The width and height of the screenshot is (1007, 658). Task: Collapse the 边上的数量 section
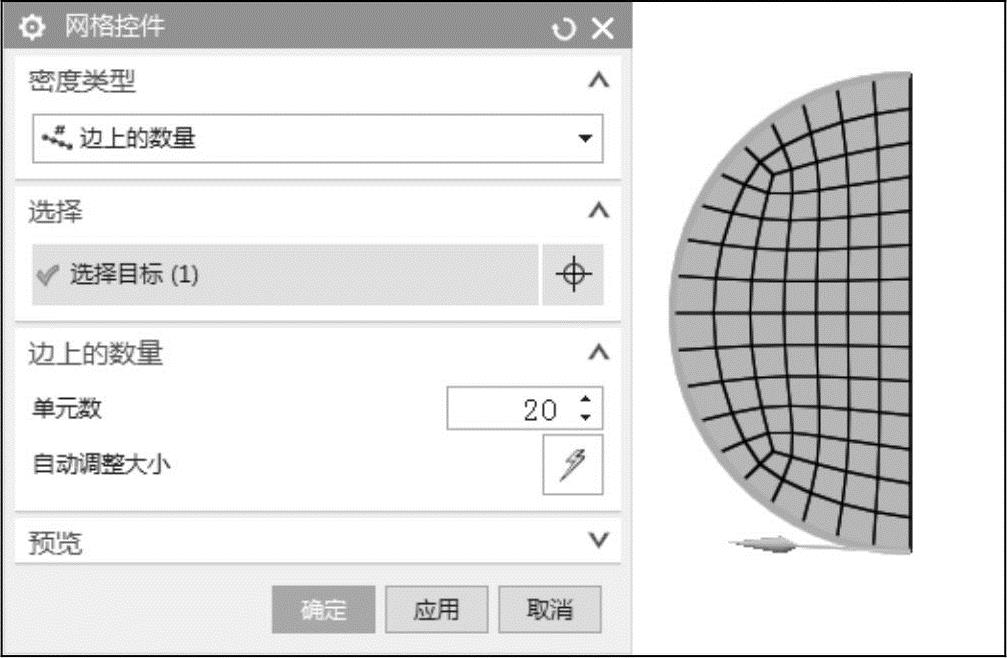pyautogui.click(x=598, y=352)
